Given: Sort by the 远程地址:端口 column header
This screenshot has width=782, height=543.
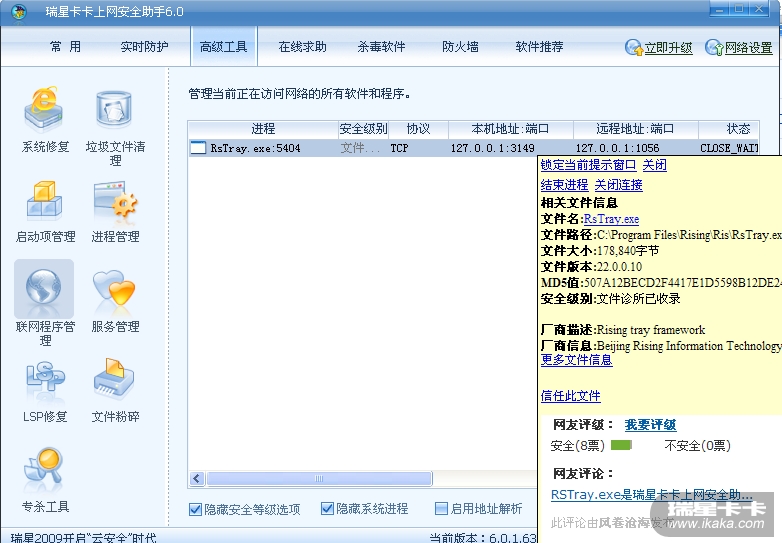Looking at the screenshot, I should (635, 129).
